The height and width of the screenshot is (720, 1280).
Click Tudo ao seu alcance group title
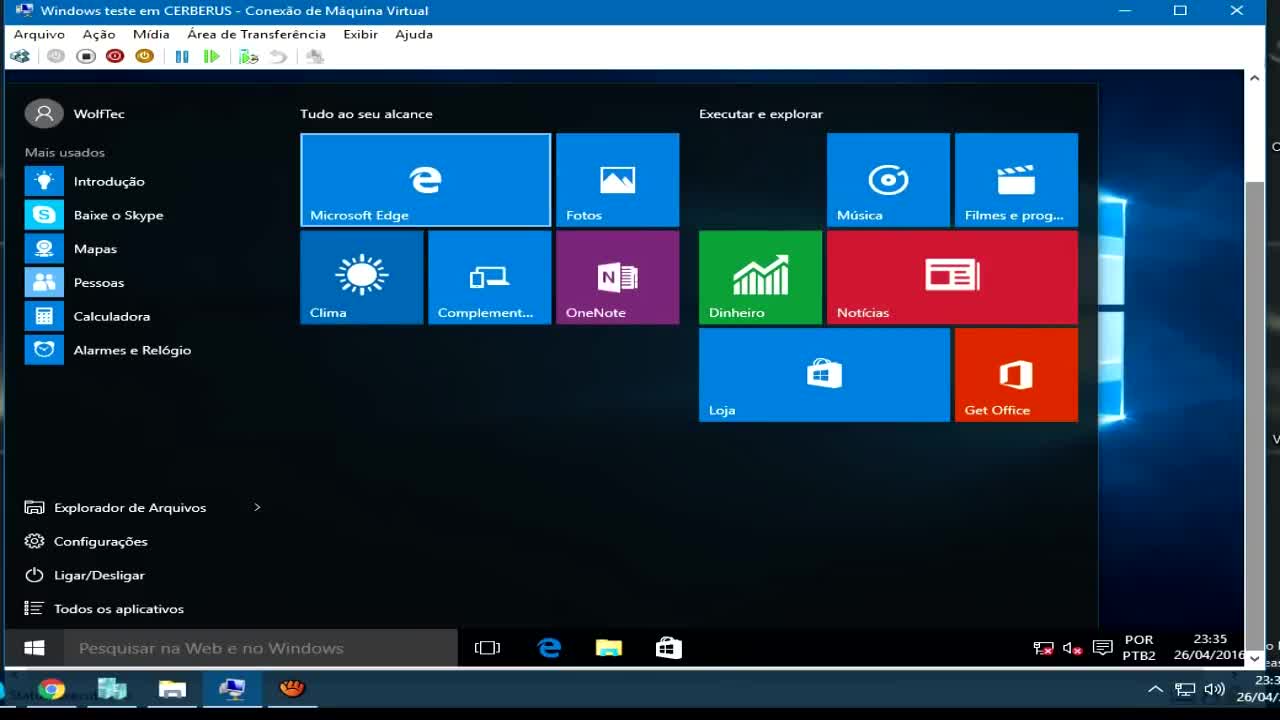366,114
